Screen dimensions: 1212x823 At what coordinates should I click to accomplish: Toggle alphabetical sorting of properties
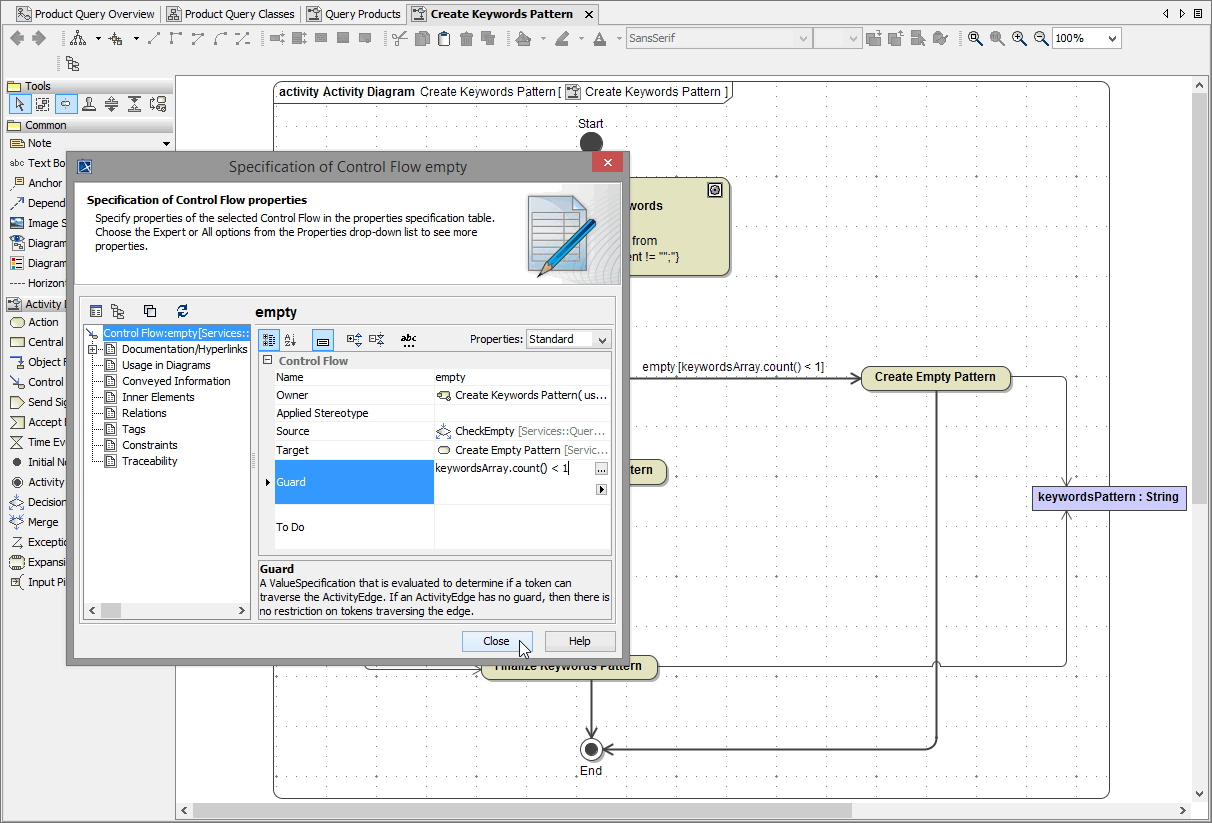(x=290, y=340)
